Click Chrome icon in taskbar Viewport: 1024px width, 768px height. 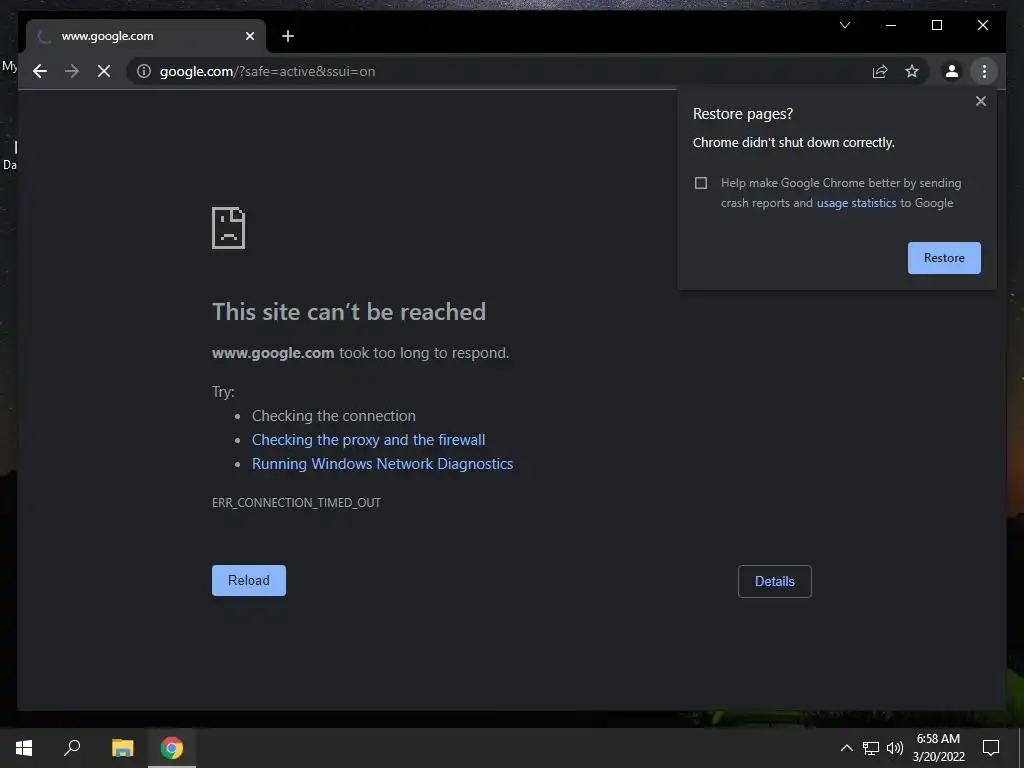(x=172, y=748)
